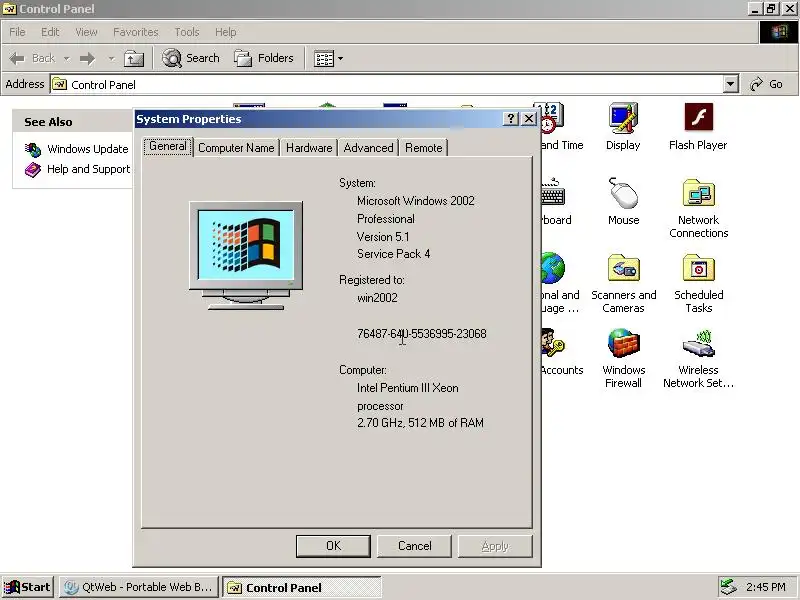The width and height of the screenshot is (800, 600).
Task: Open the Windows Firewall icon
Action: pyautogui.click(x=623, y=358)
